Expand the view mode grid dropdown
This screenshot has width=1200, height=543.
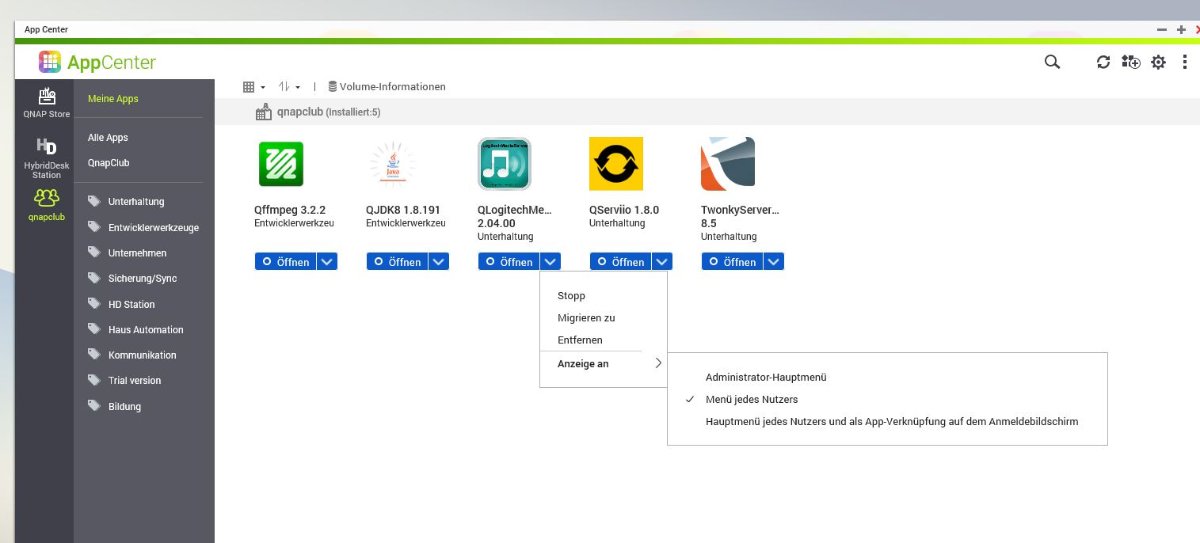tap(254, 87)
